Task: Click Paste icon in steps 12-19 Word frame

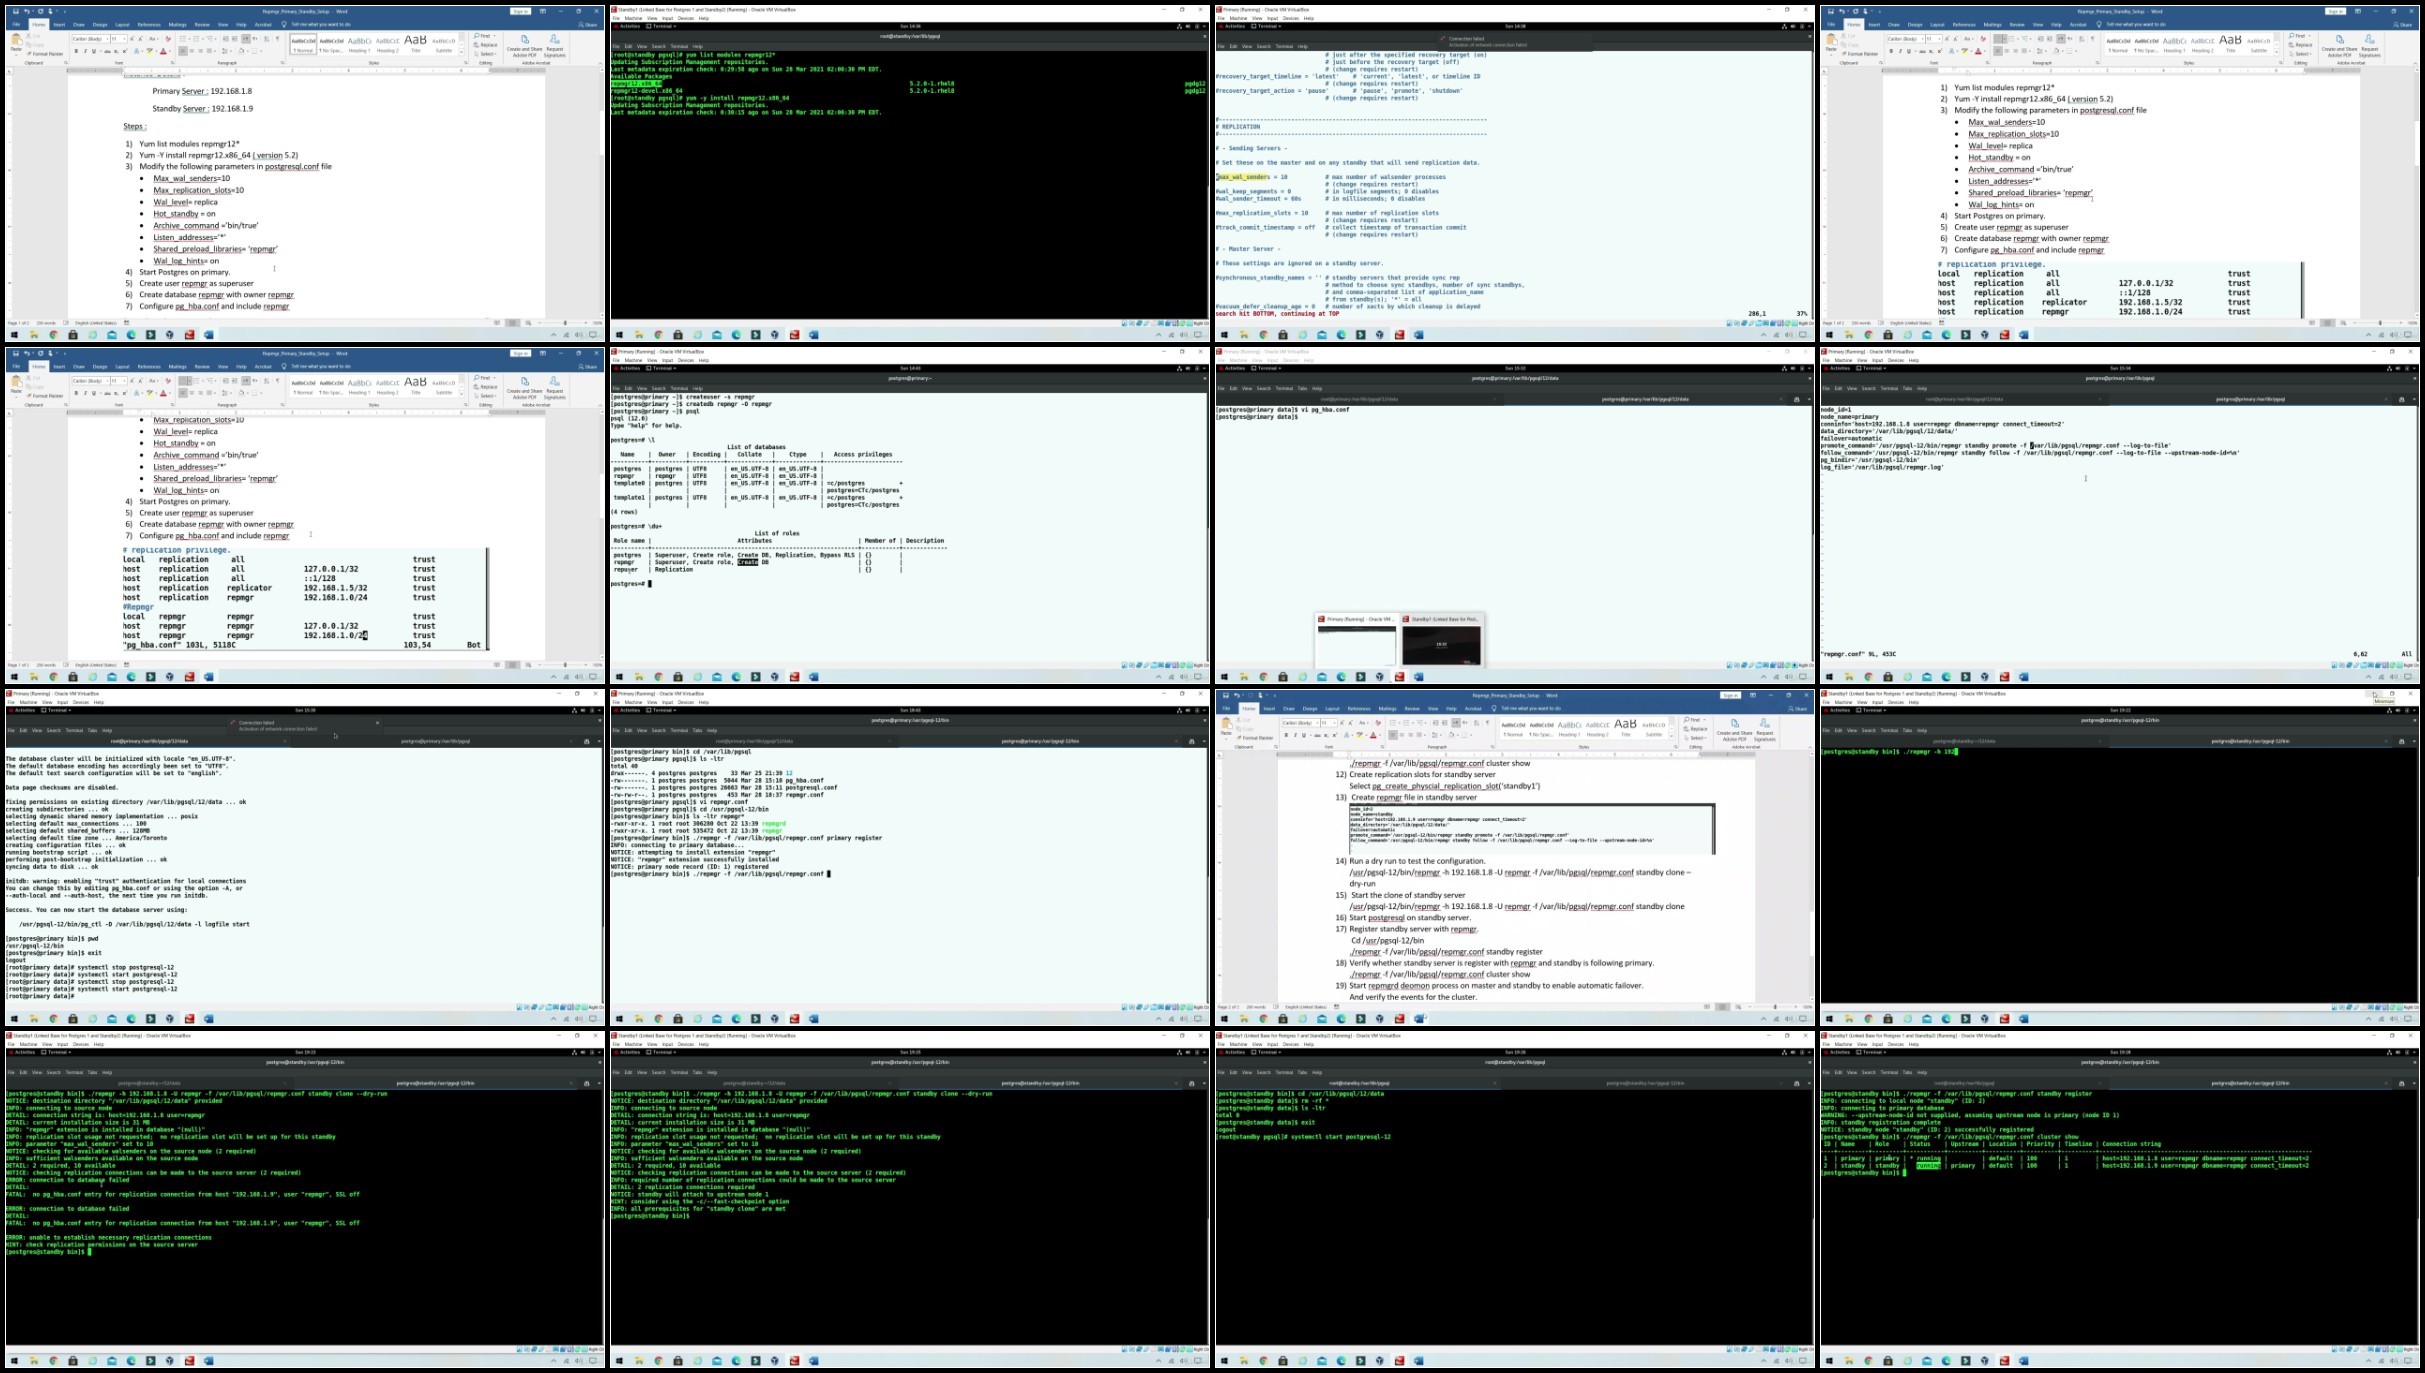Action: [1226, 723]
